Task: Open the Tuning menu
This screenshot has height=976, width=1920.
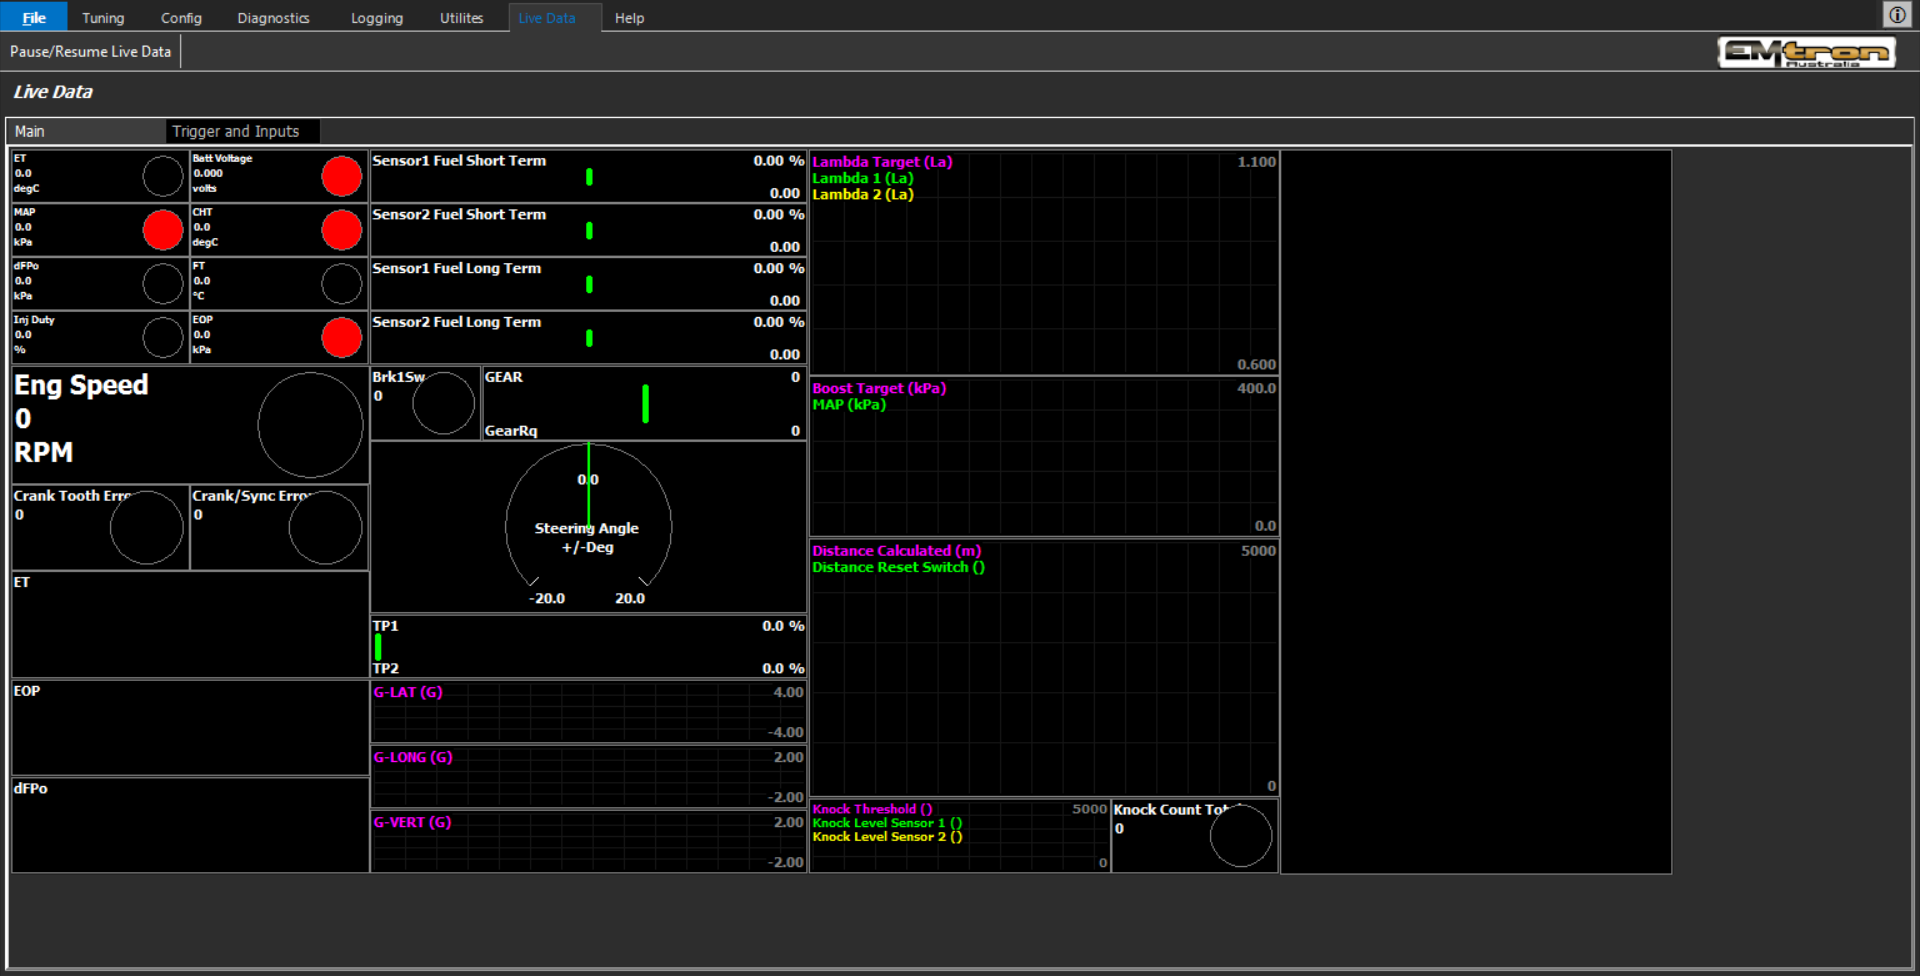Action: click(x=103, y=18)
